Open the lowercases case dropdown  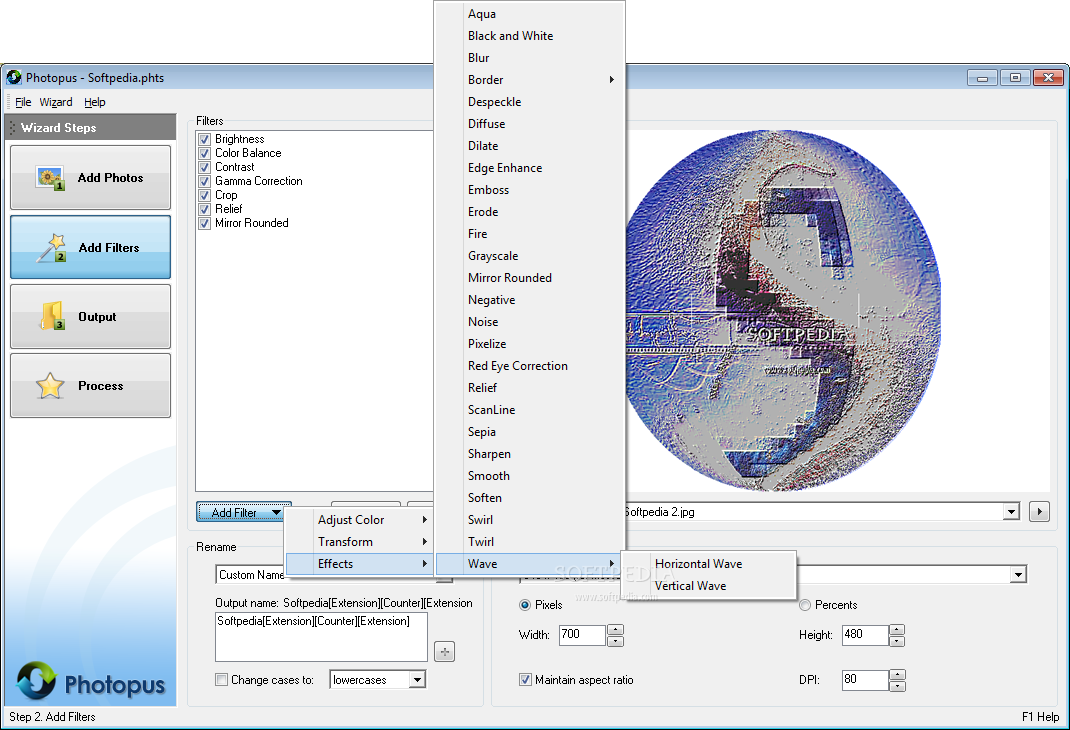point(418,680)
